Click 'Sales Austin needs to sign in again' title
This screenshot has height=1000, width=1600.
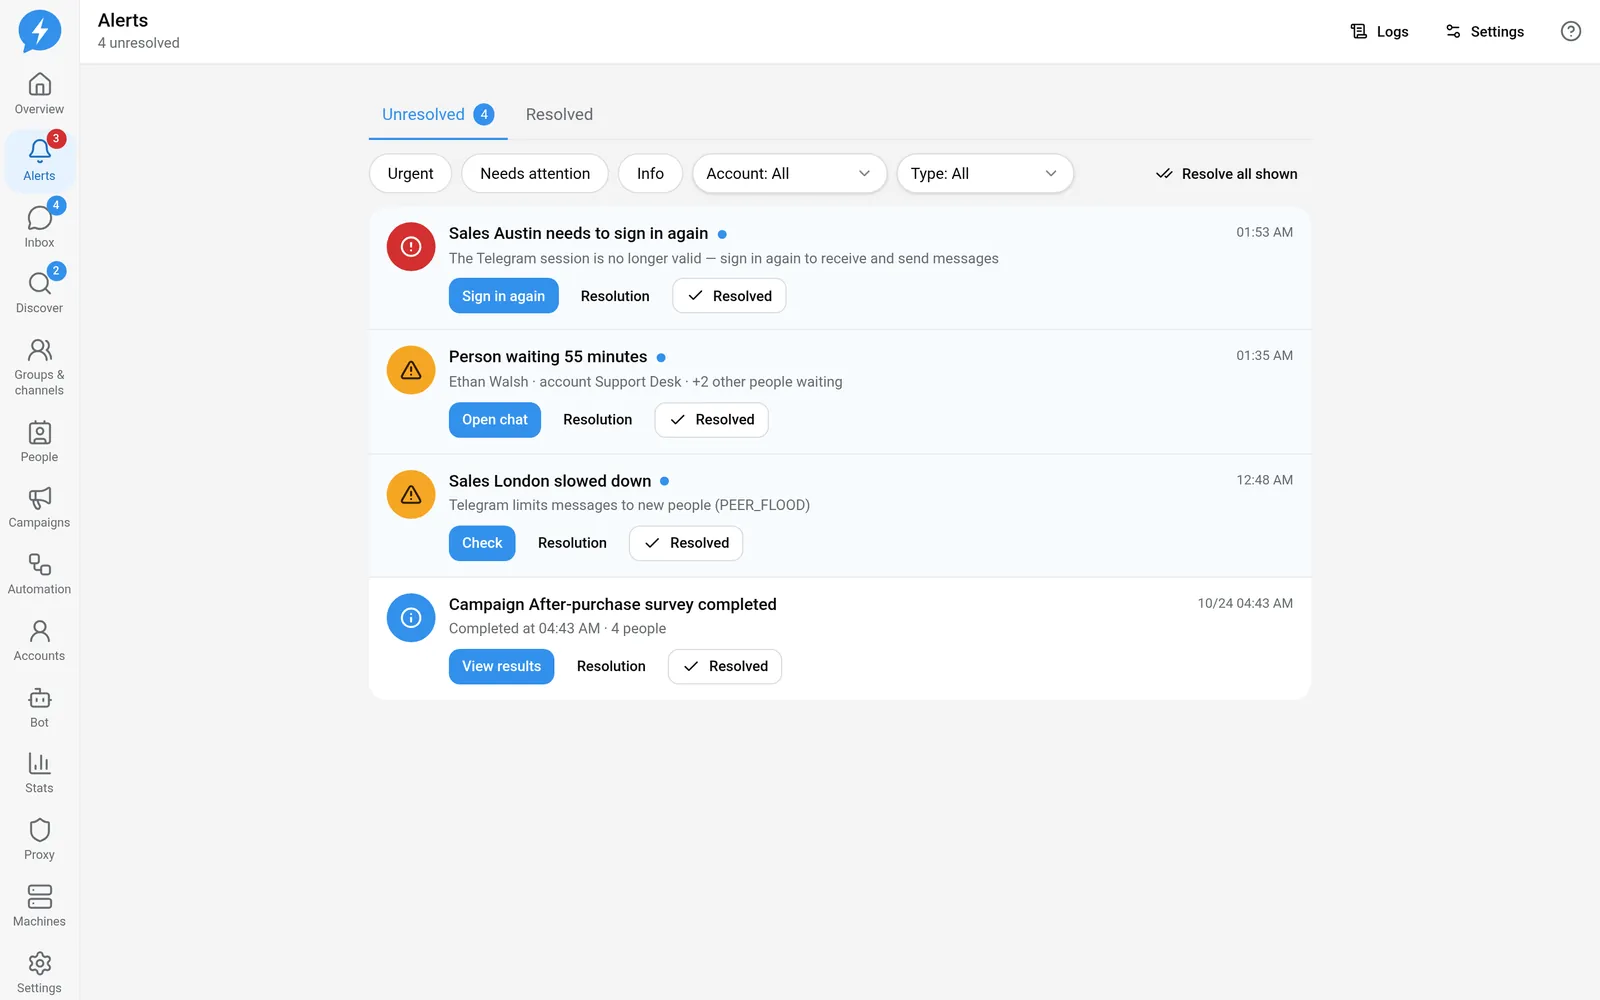coord(578,234)
